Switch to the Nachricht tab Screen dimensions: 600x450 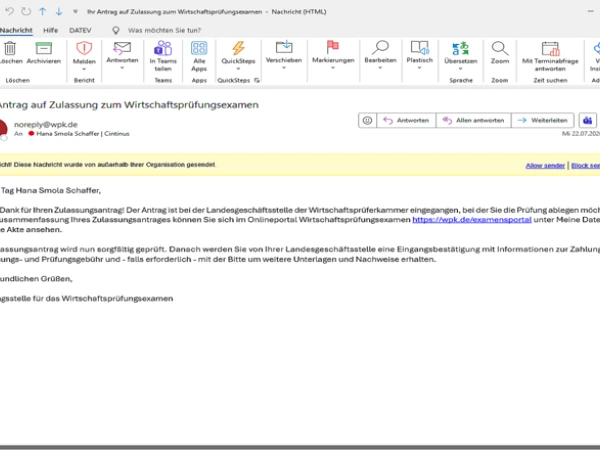[x=16, y=30]
